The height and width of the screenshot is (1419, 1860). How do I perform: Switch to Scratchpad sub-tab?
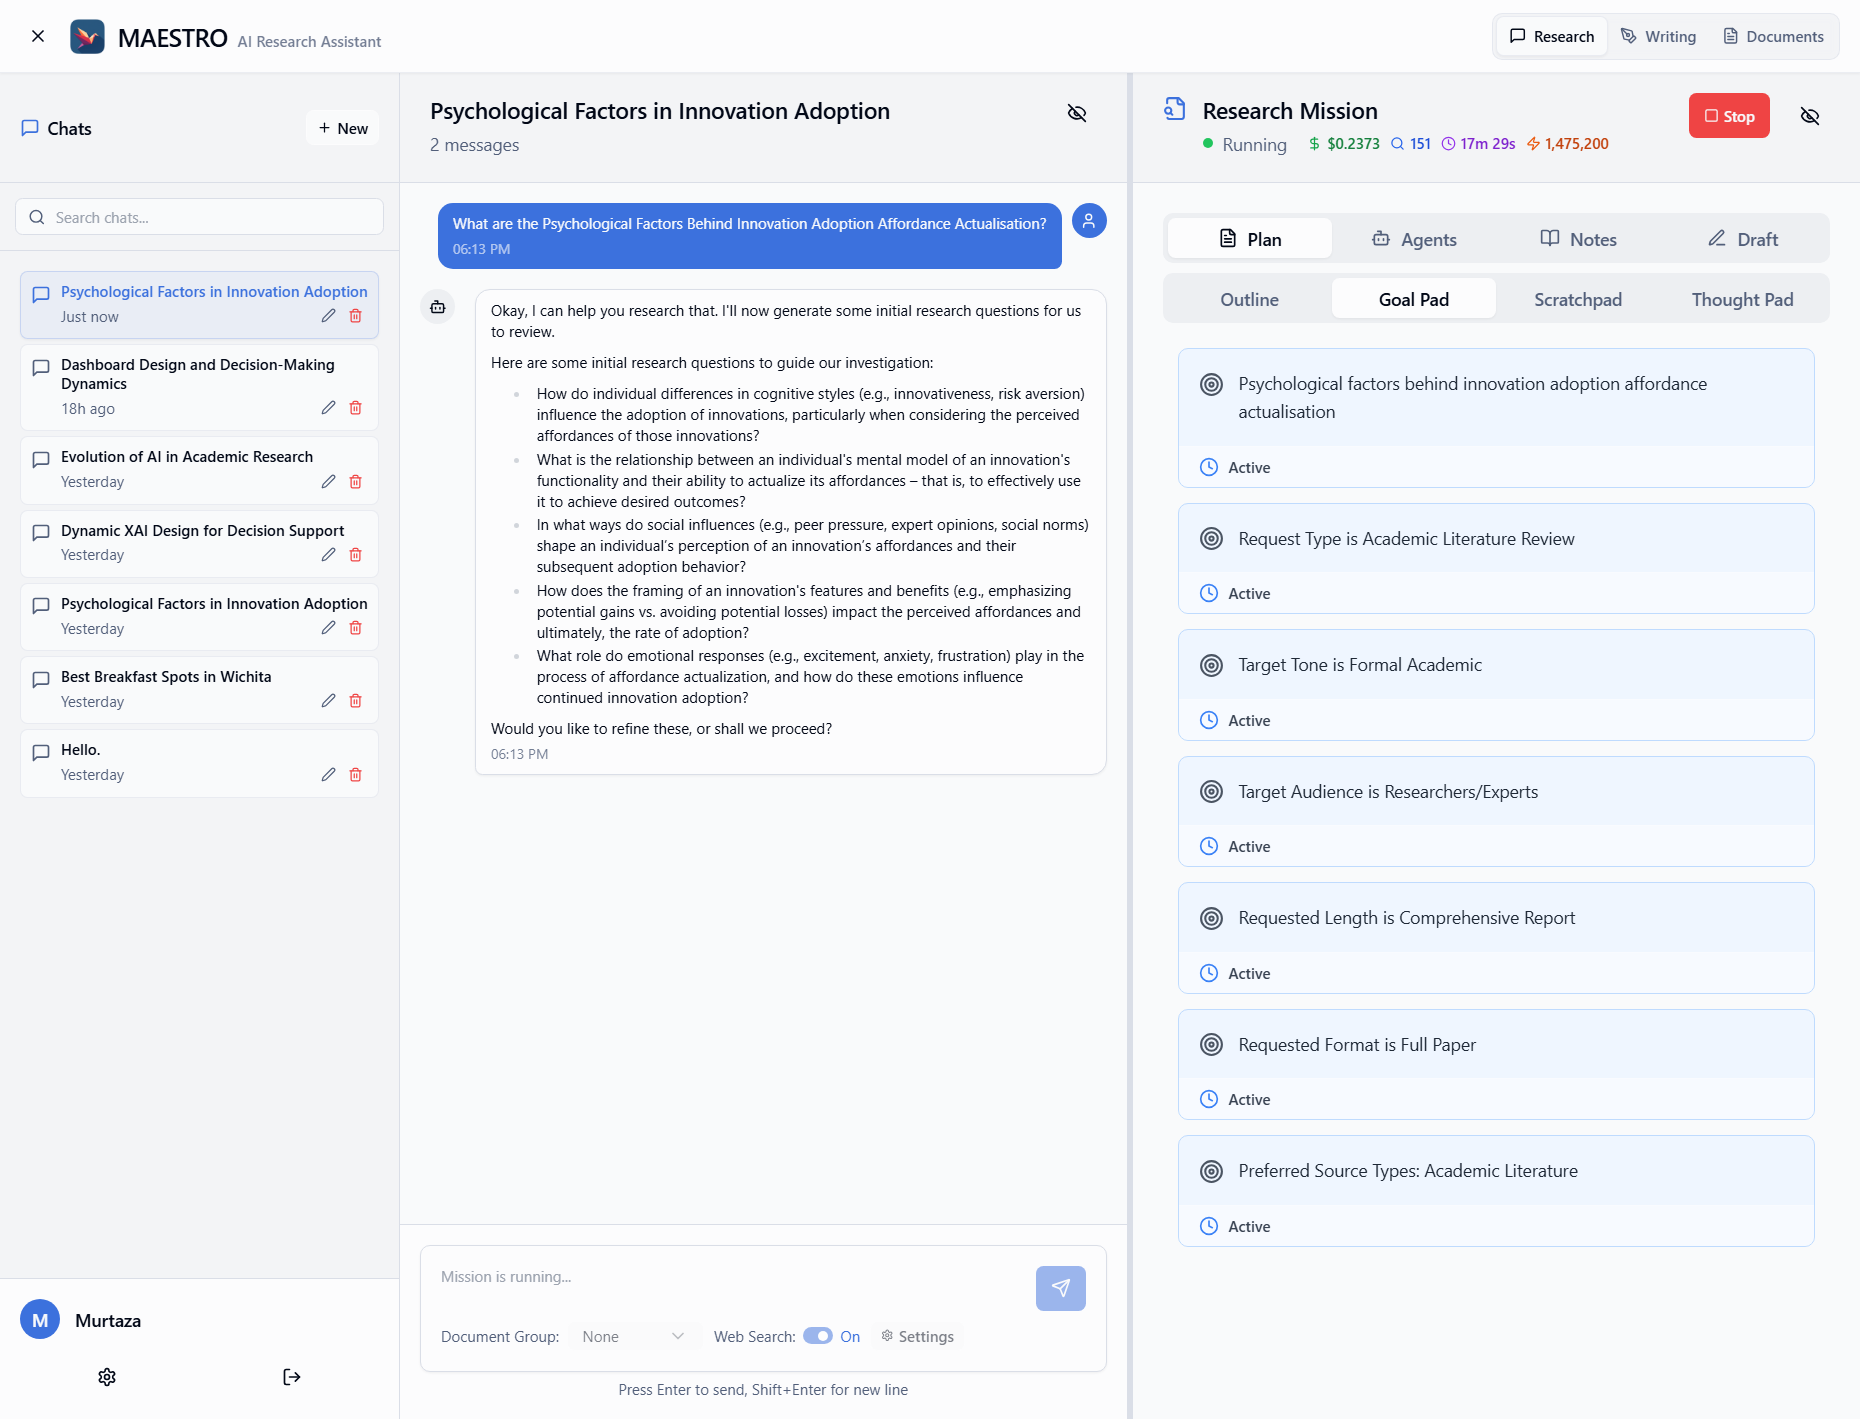click(x=1578, y=299)
